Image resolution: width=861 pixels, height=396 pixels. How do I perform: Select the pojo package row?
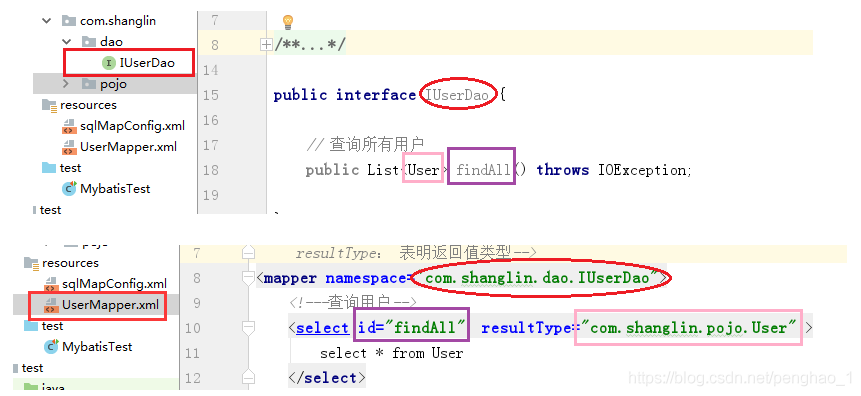click(x=115, y=83)
